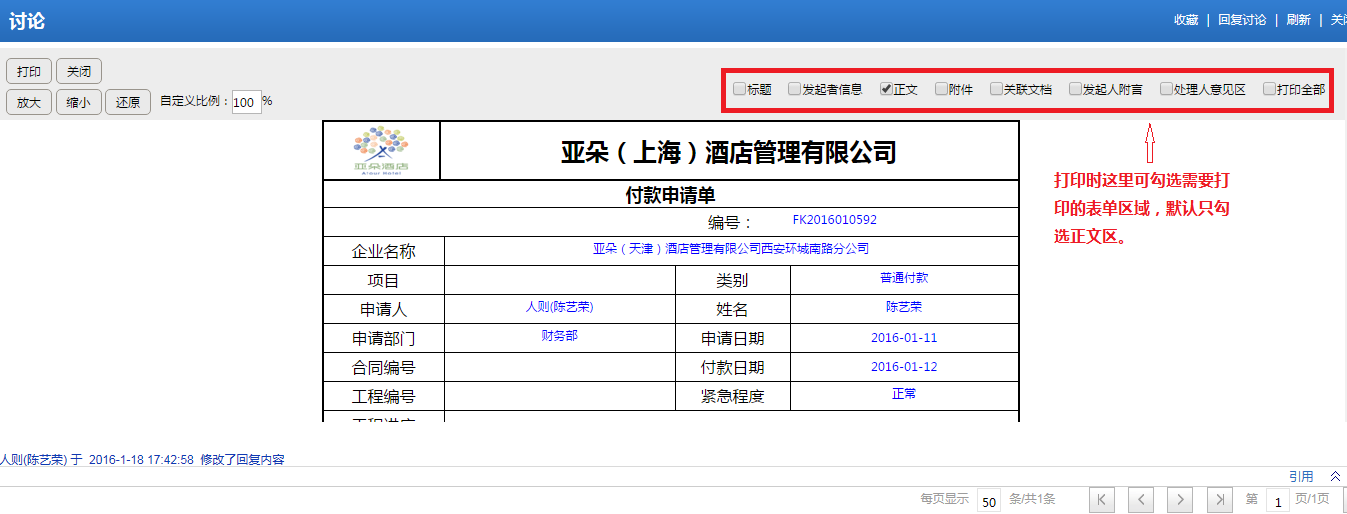
Task: Click the 关闭 button beside 打印
Action: pyautogui.click(x=79, y=72)
